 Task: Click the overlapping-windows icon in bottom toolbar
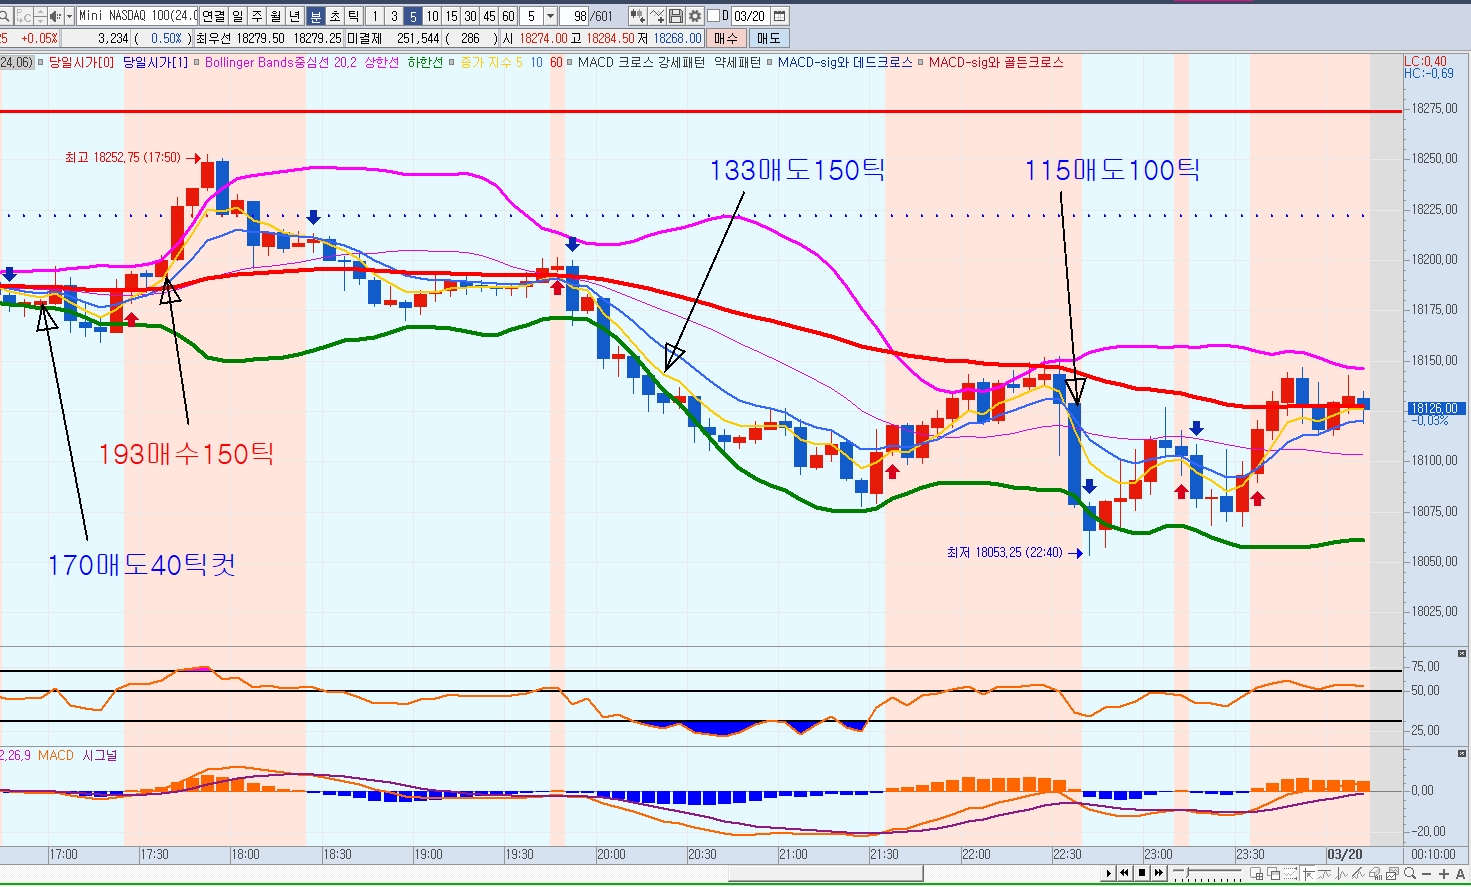[1274, 873]
